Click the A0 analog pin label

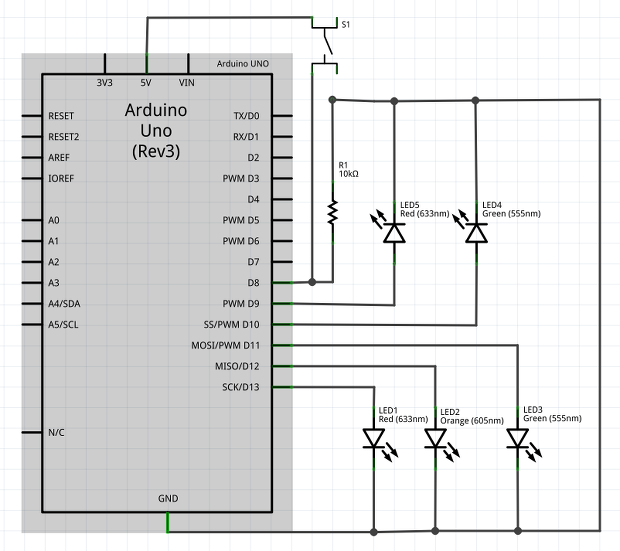point(54,220)
